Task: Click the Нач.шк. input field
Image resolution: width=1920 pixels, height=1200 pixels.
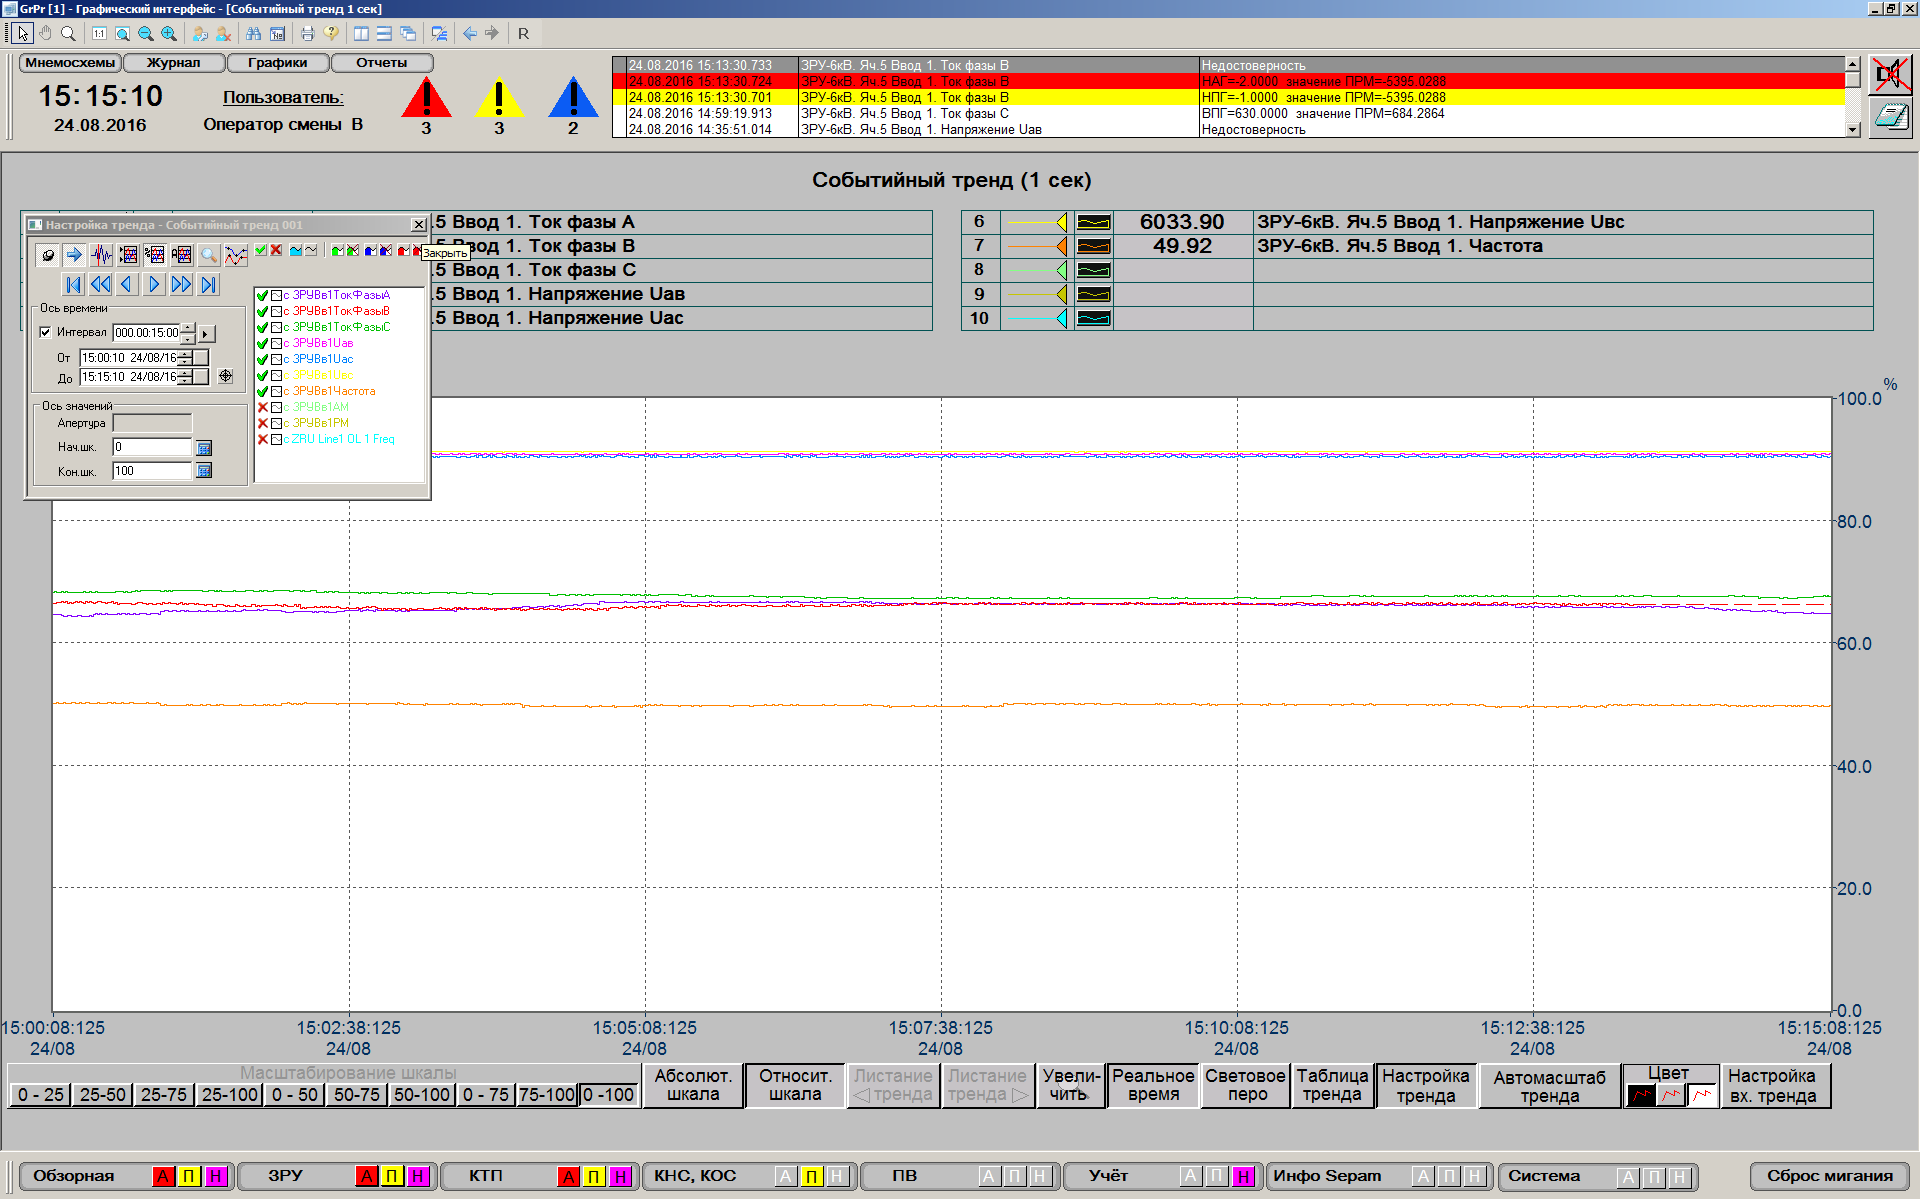Action: click(152, 447)
